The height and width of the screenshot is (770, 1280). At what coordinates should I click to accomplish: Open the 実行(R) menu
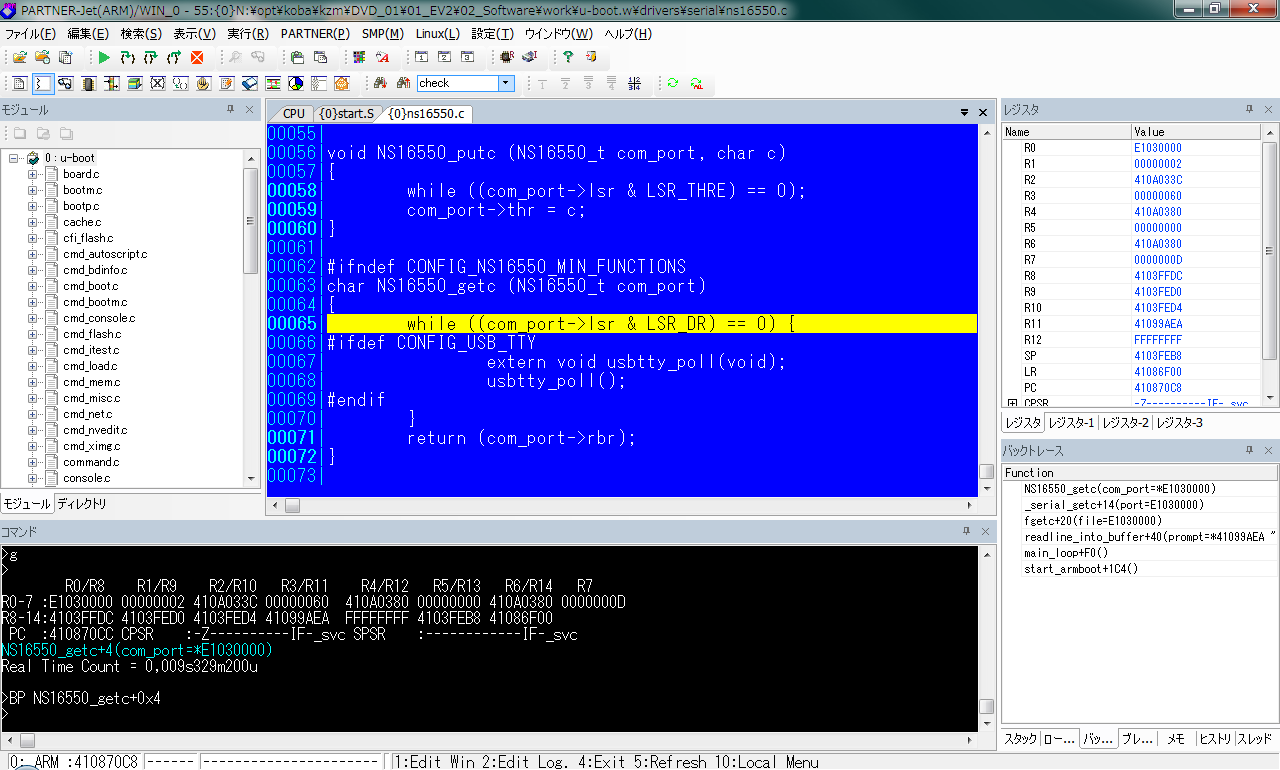247,33
